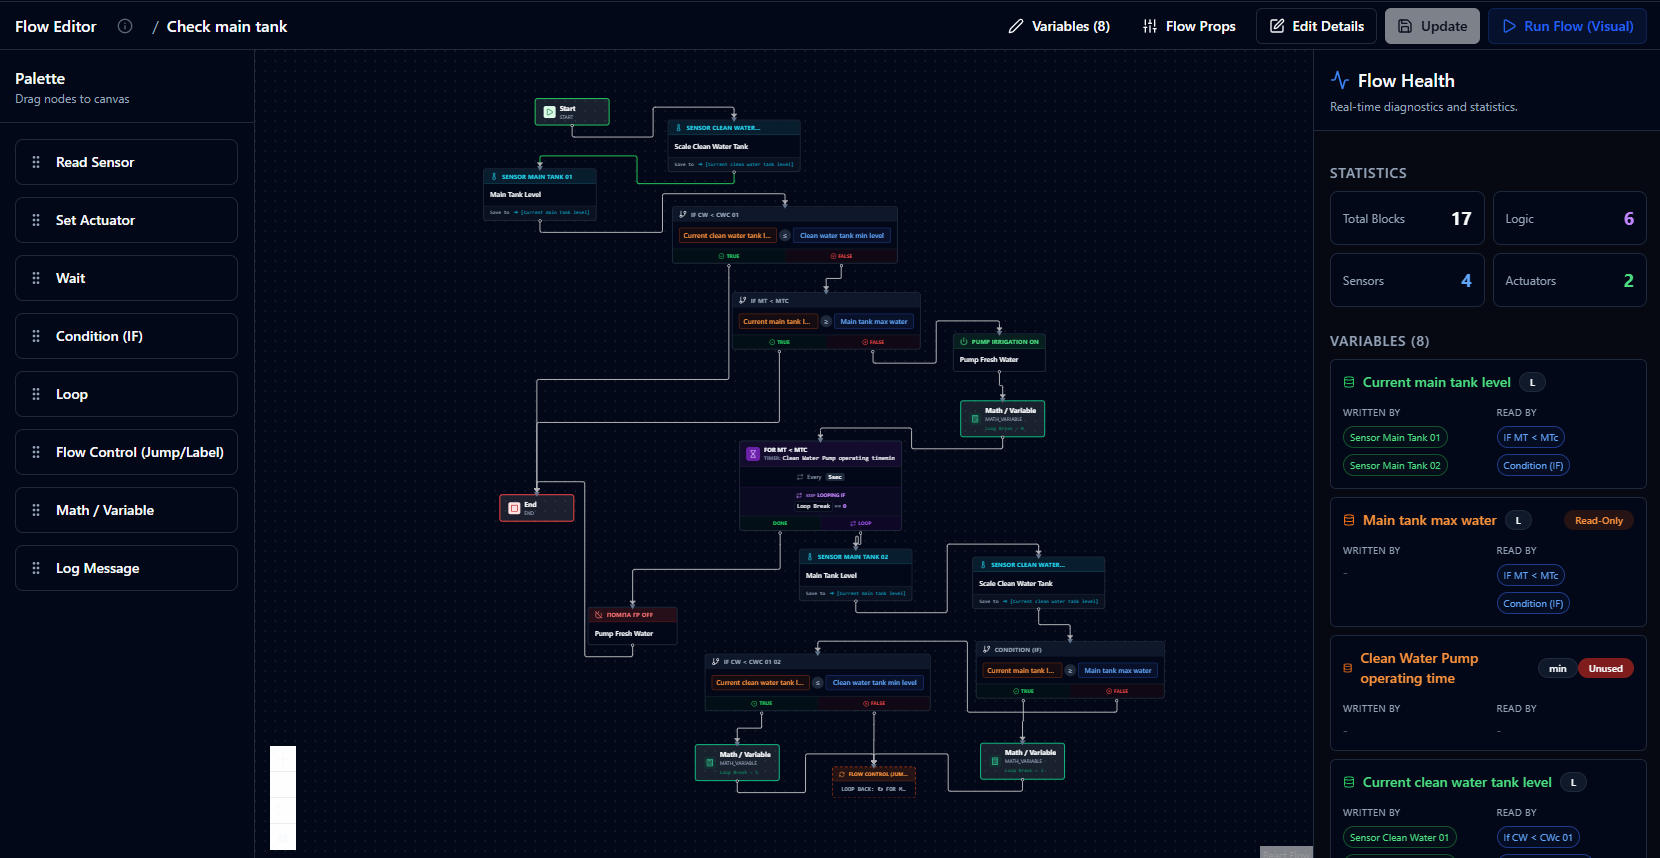Click the Sensors statistic card
Viewport: 1660px width, 858px height.
[1407, 280]
